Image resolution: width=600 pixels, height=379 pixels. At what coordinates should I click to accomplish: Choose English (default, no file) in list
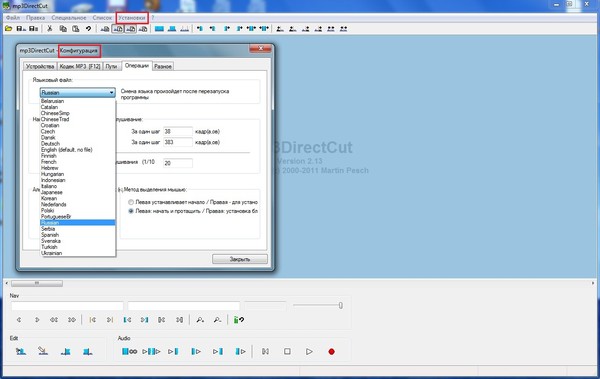[x=78, y=150]
